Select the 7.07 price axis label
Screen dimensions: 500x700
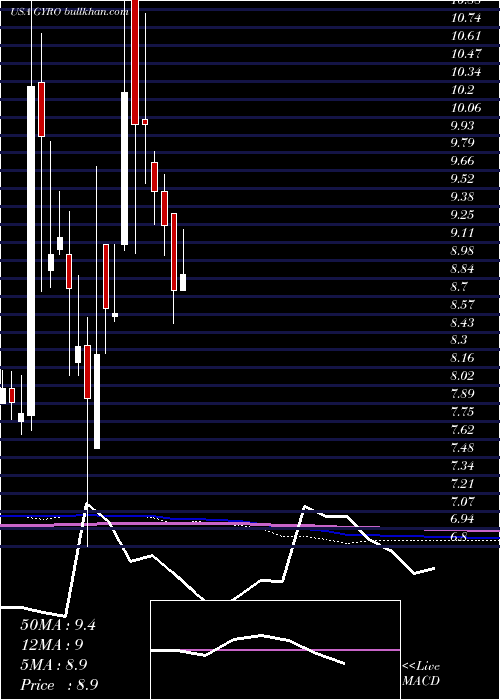tap(462, 501)
